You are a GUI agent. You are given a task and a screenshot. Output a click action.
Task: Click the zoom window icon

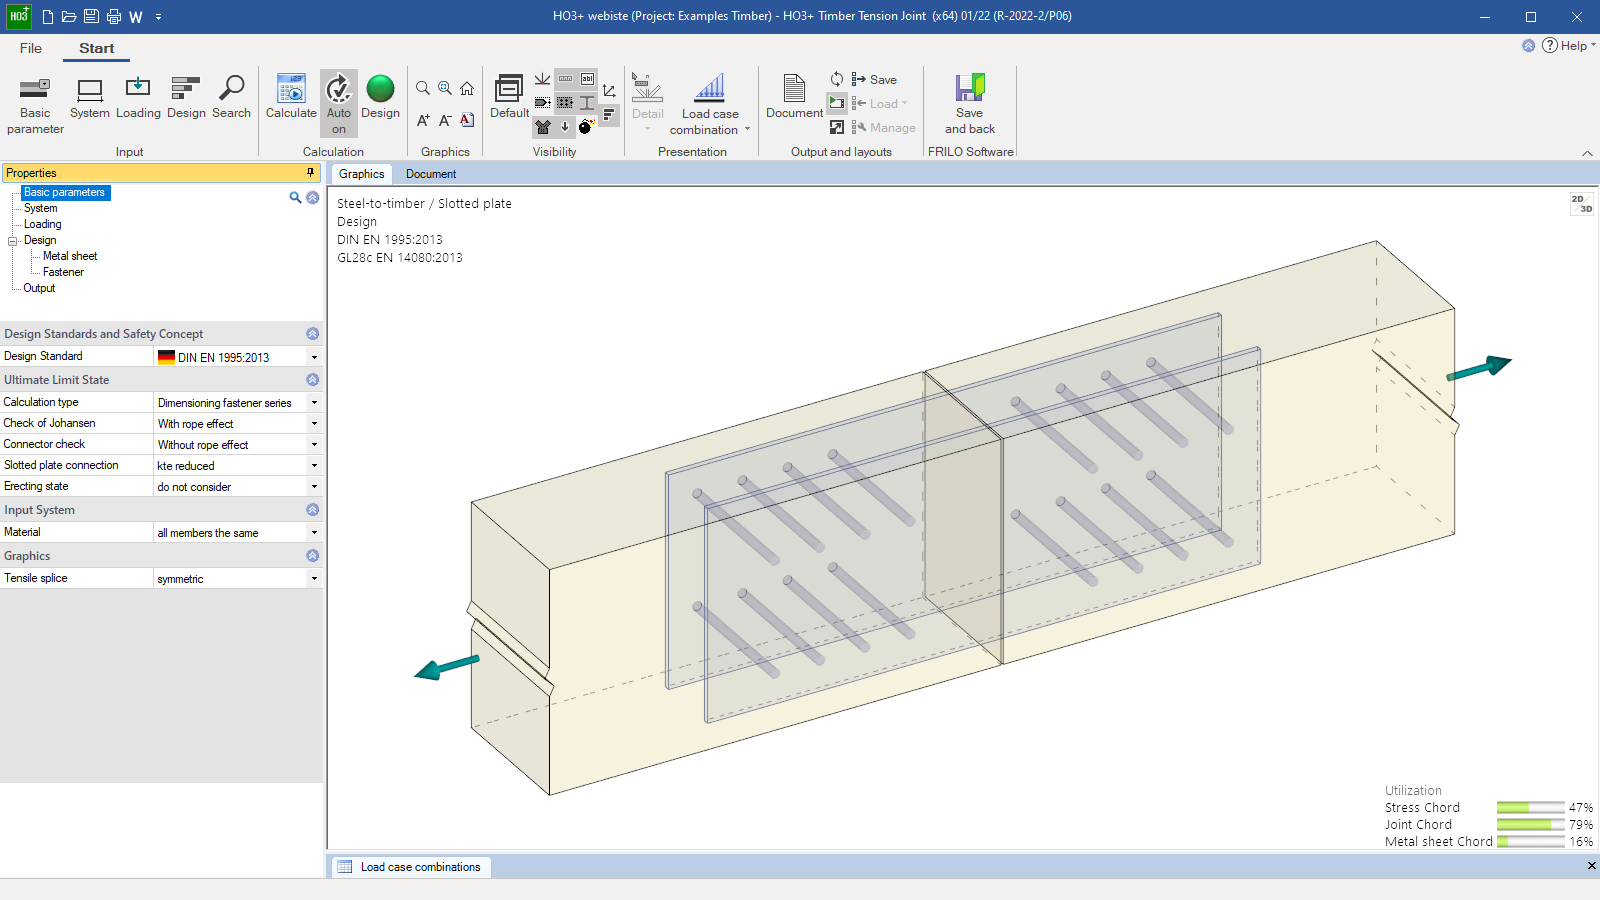click(445, 88)
